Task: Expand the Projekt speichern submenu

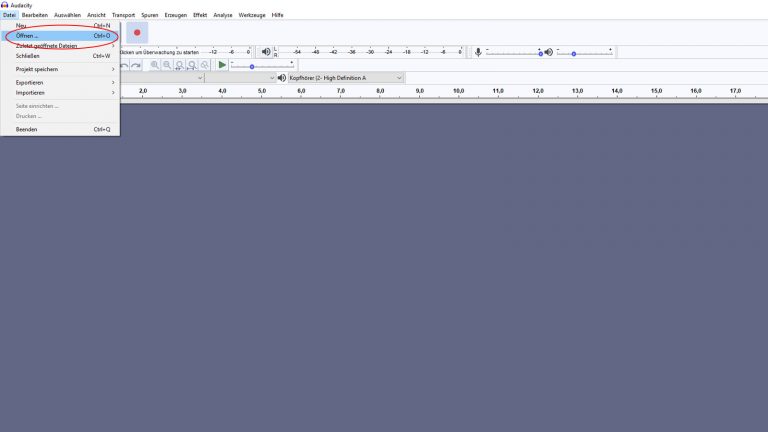Action: [60, 69]
